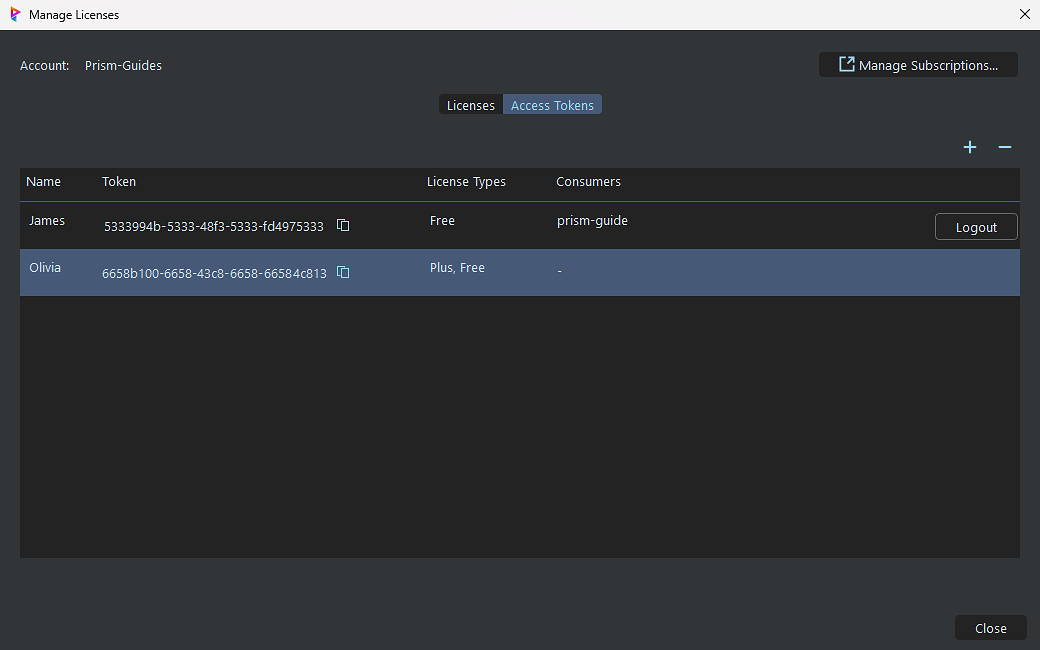Select the Access Tokens tab
Image resolution: width=1040 pixels, height=650 pixels.
552,105
